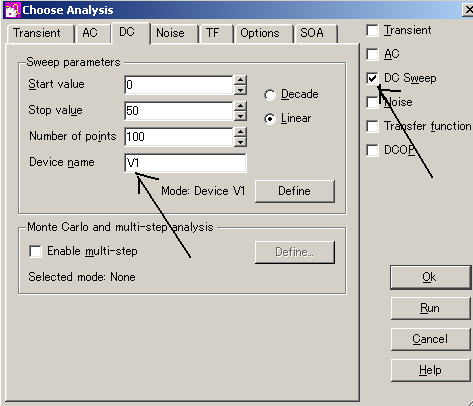Confirm with the Ok button

[x=430, y=277]
